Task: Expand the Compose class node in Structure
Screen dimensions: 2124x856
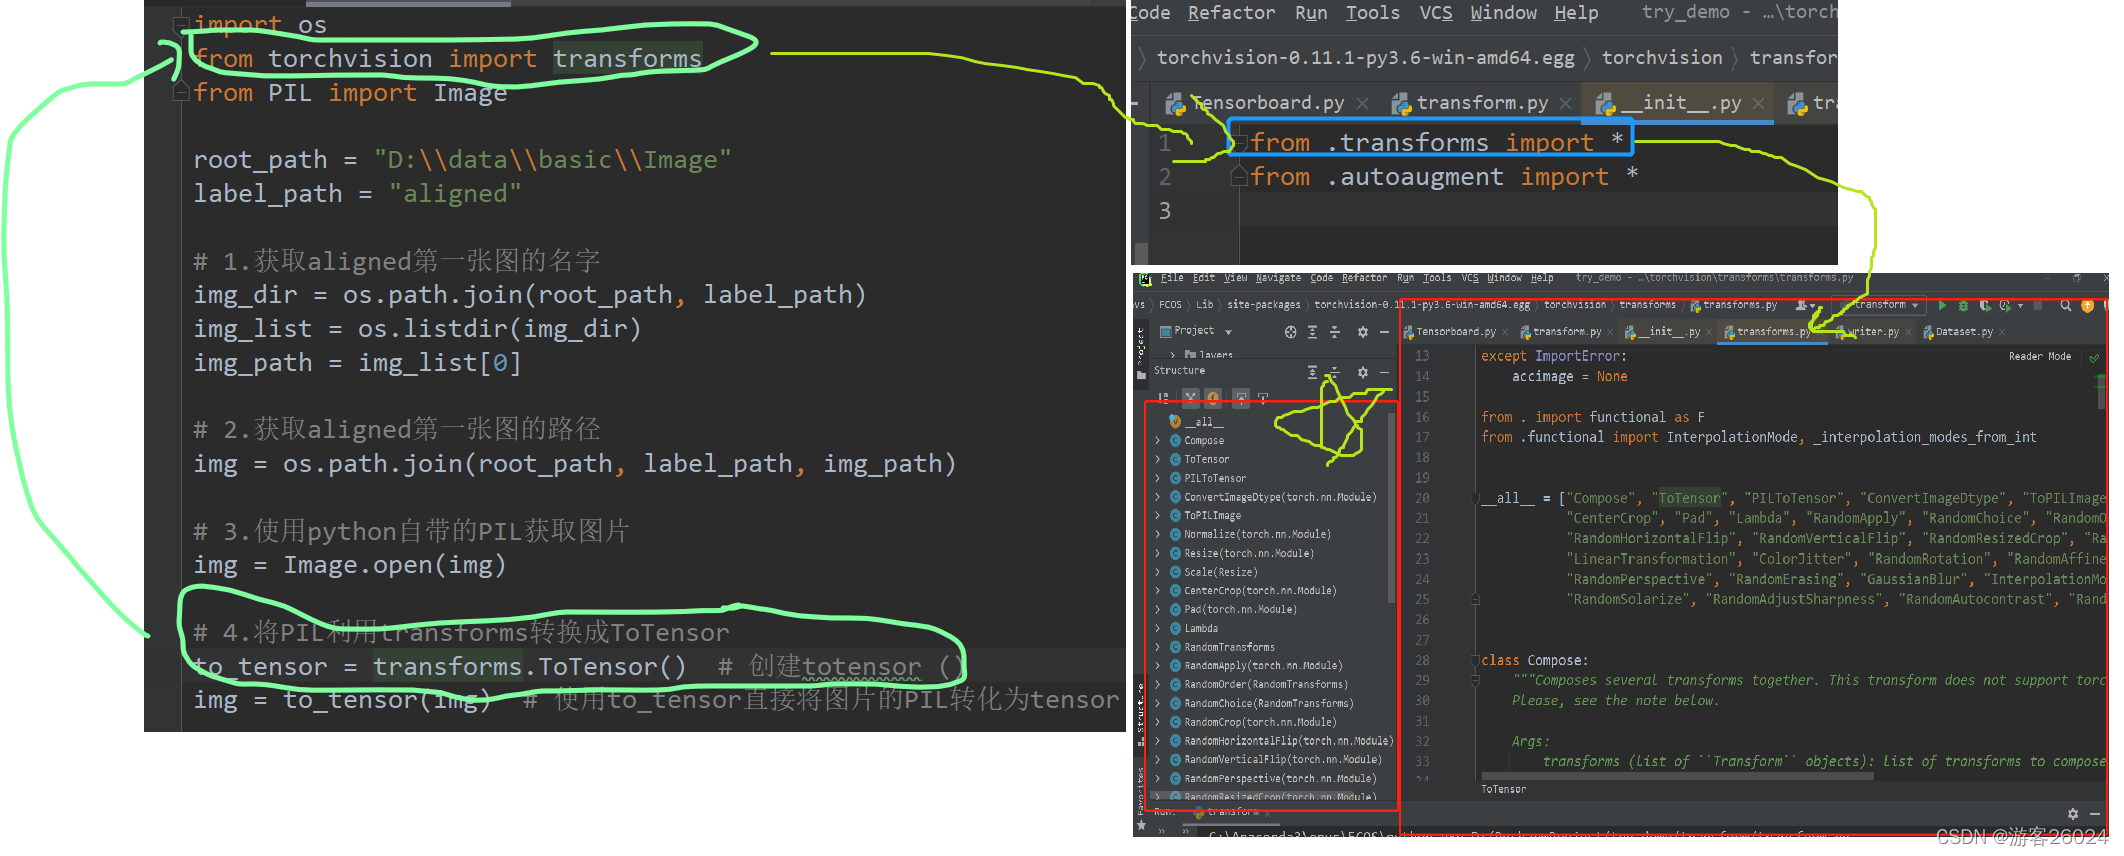Action: [x=1158, y=441]
